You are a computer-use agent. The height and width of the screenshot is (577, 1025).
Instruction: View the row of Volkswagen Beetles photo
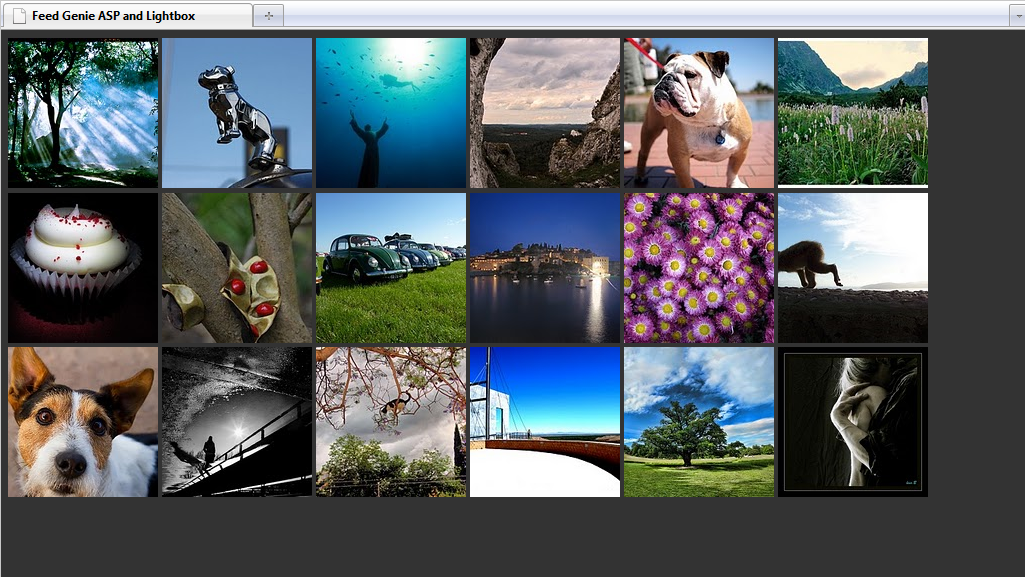pos(391,267)
